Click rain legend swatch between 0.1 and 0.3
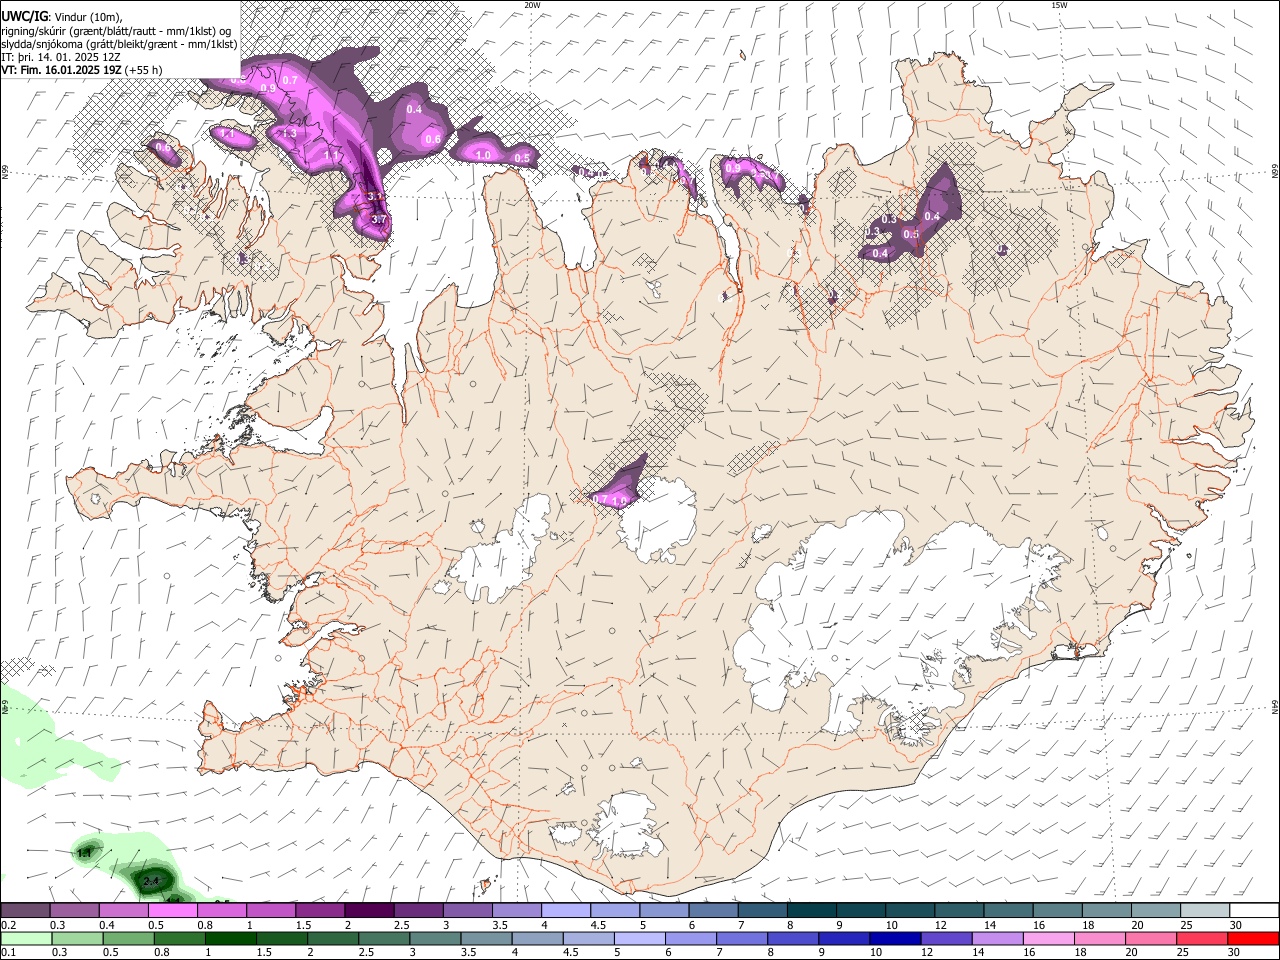This screenshot has width=1280, height=960. 26,938
